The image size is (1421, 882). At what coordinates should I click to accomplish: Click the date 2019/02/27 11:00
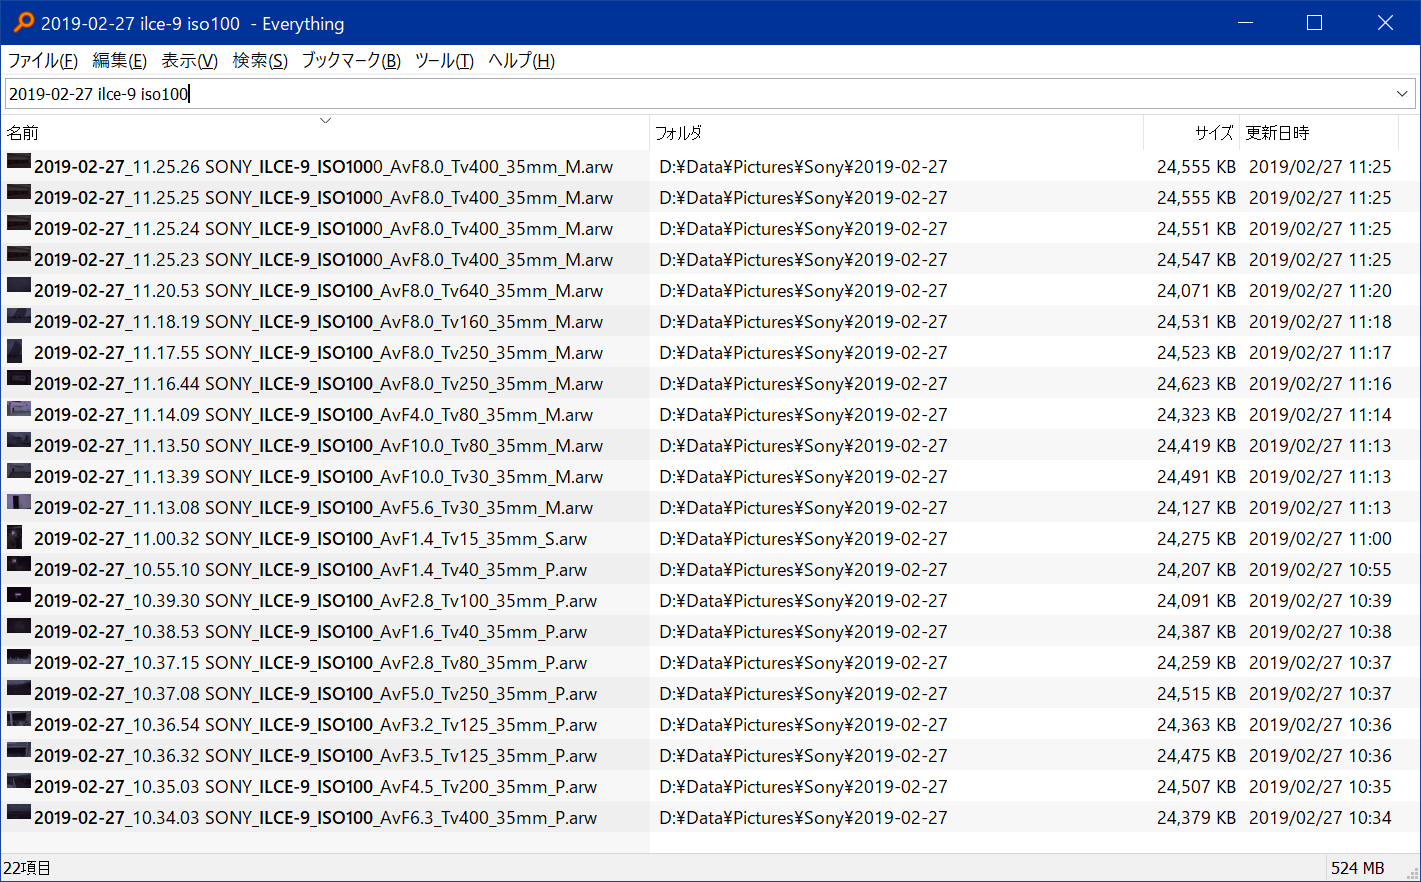pos(1320,539)
